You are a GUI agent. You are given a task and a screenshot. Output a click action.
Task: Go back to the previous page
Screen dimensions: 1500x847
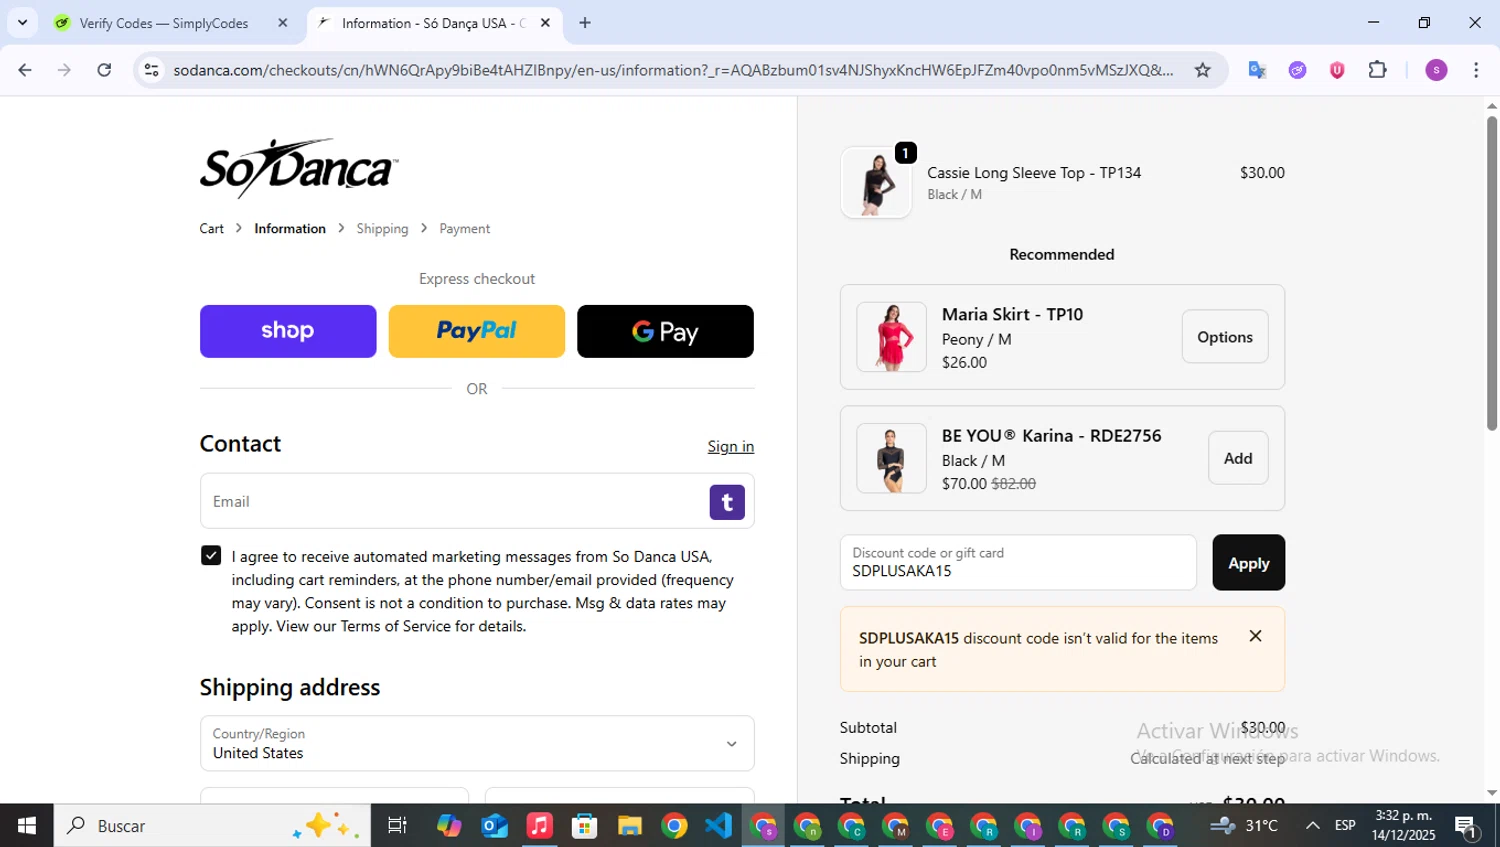coord(25,70)
